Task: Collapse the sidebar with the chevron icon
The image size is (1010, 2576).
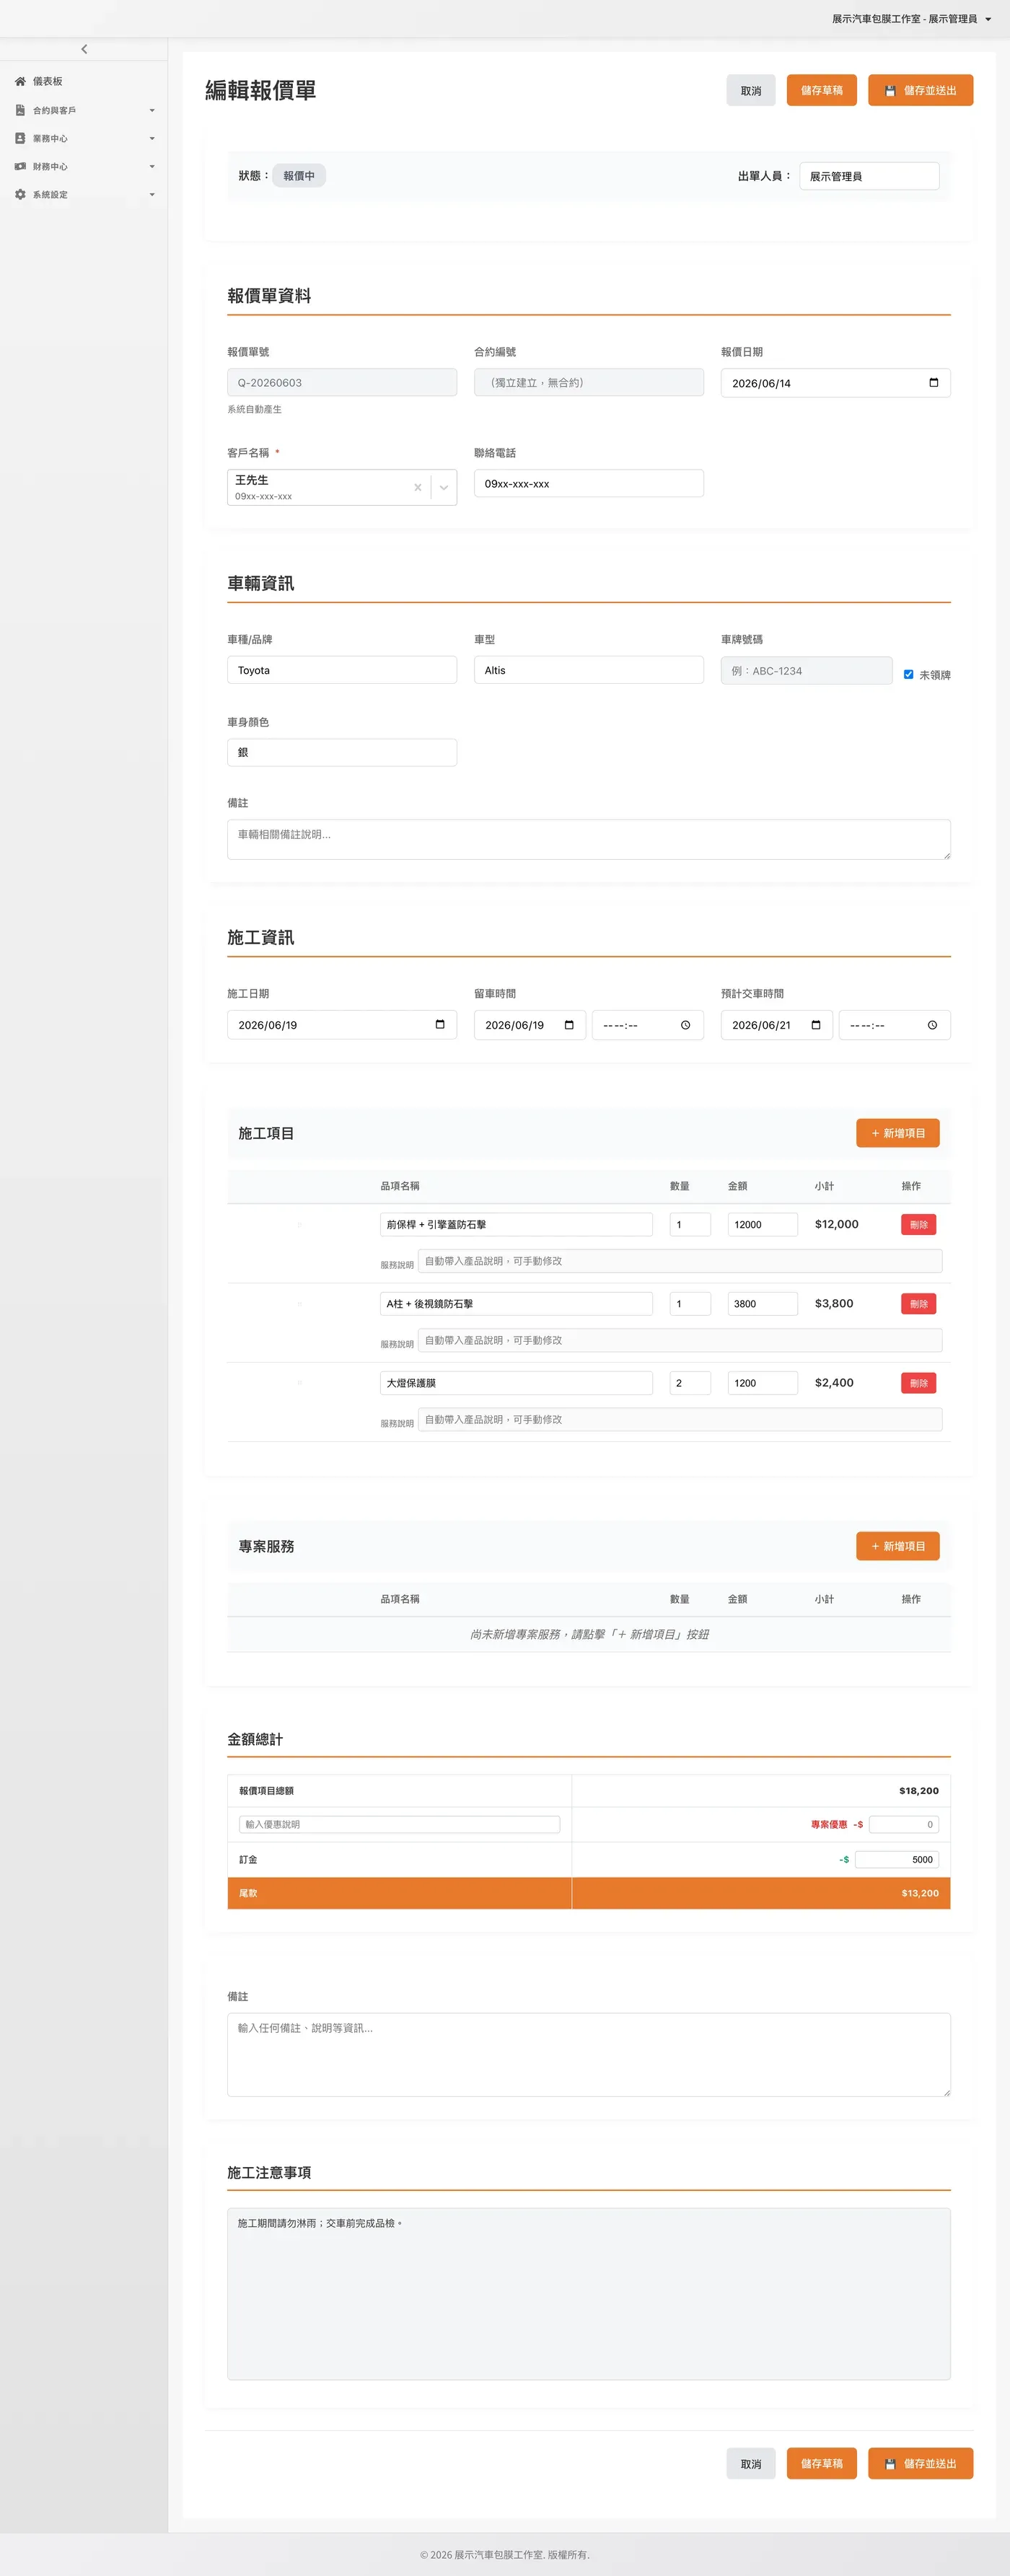Action: [x=84, y=49]
